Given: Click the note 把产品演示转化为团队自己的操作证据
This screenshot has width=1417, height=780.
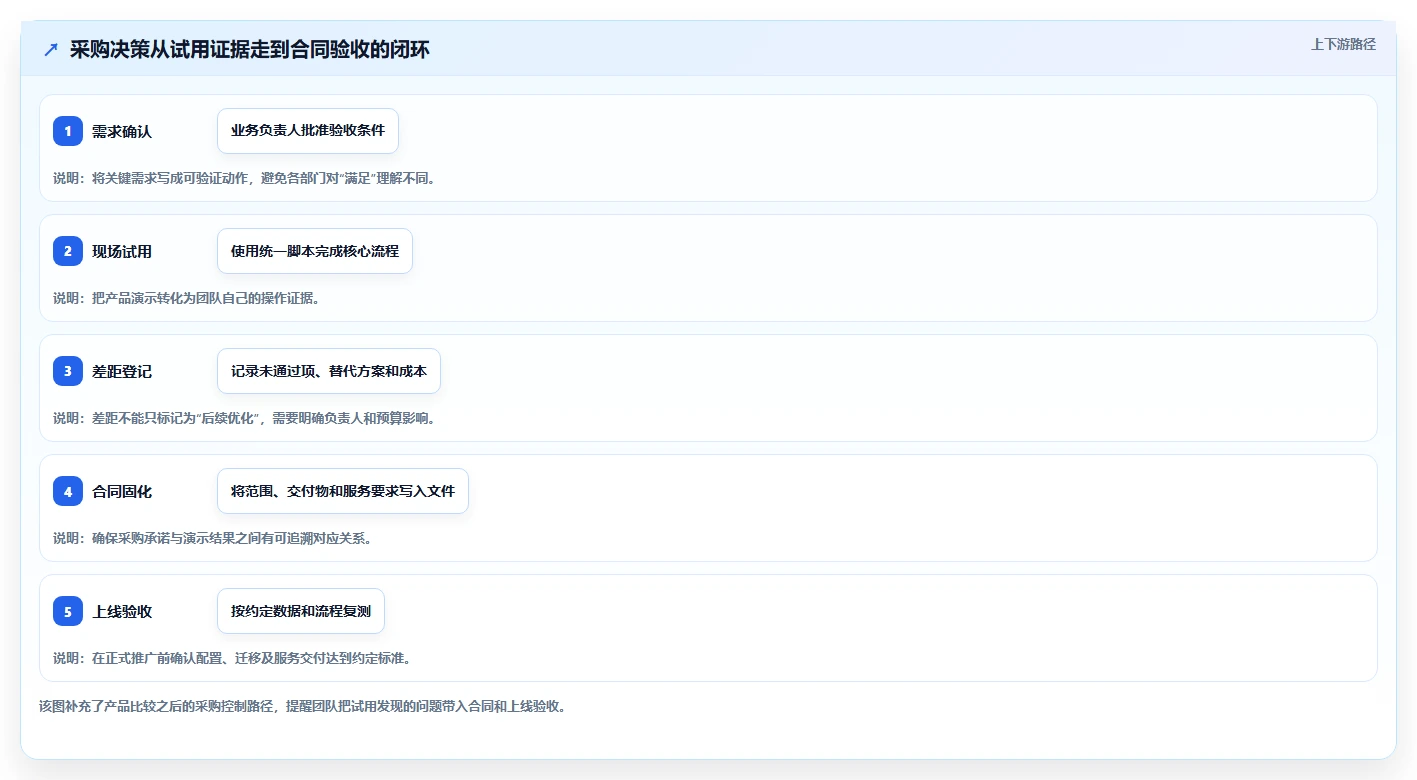Looking at the screenshot, I should coord(186,298).
